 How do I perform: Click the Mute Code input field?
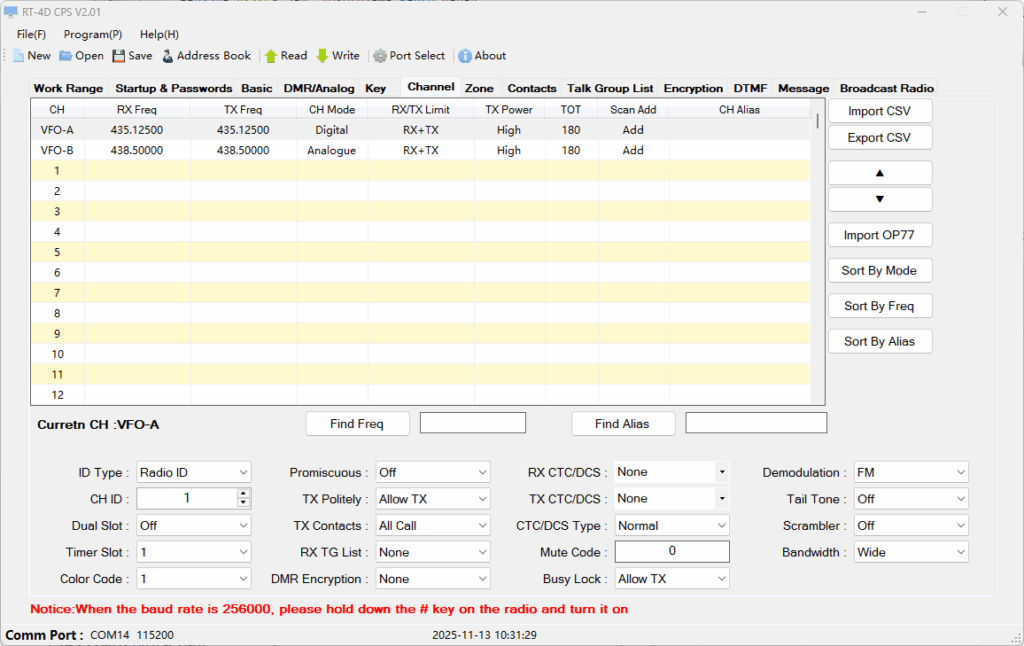pyautogui.click(x=671, y=551)
